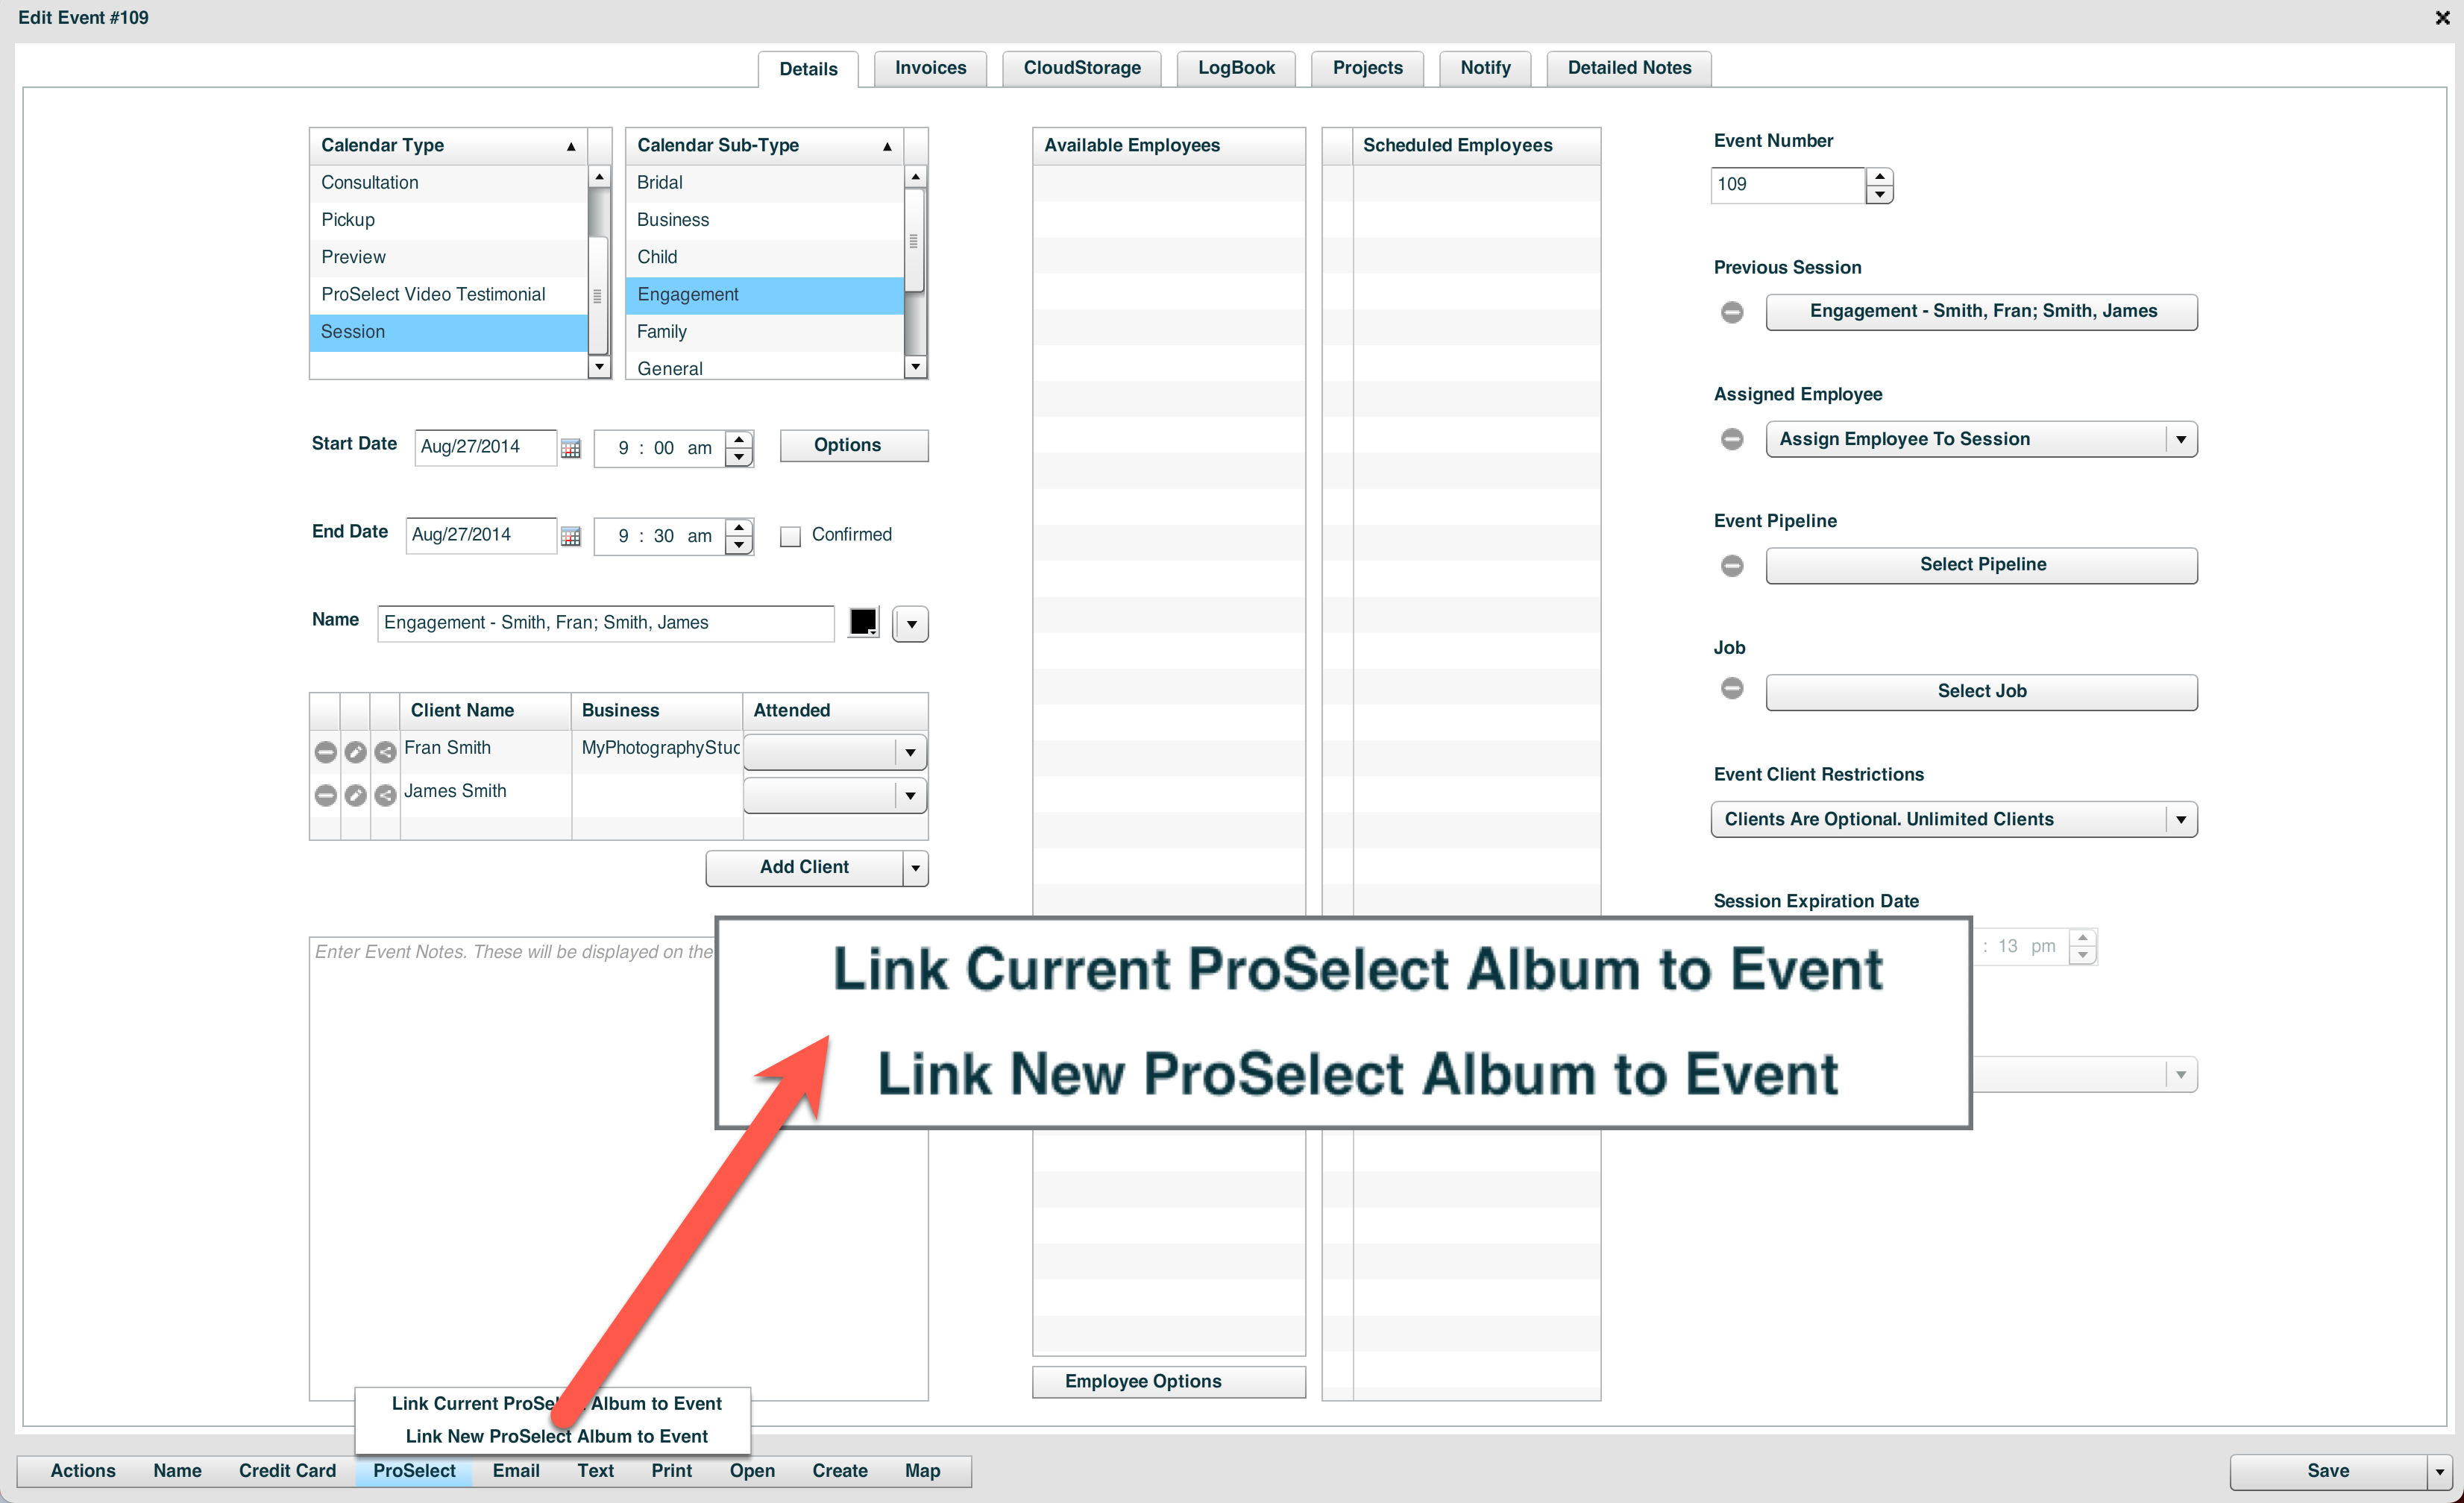Expand the Assign Employee To Session dropdown
This screenshot has height=1503, width=2464.
pos(2180,439)
